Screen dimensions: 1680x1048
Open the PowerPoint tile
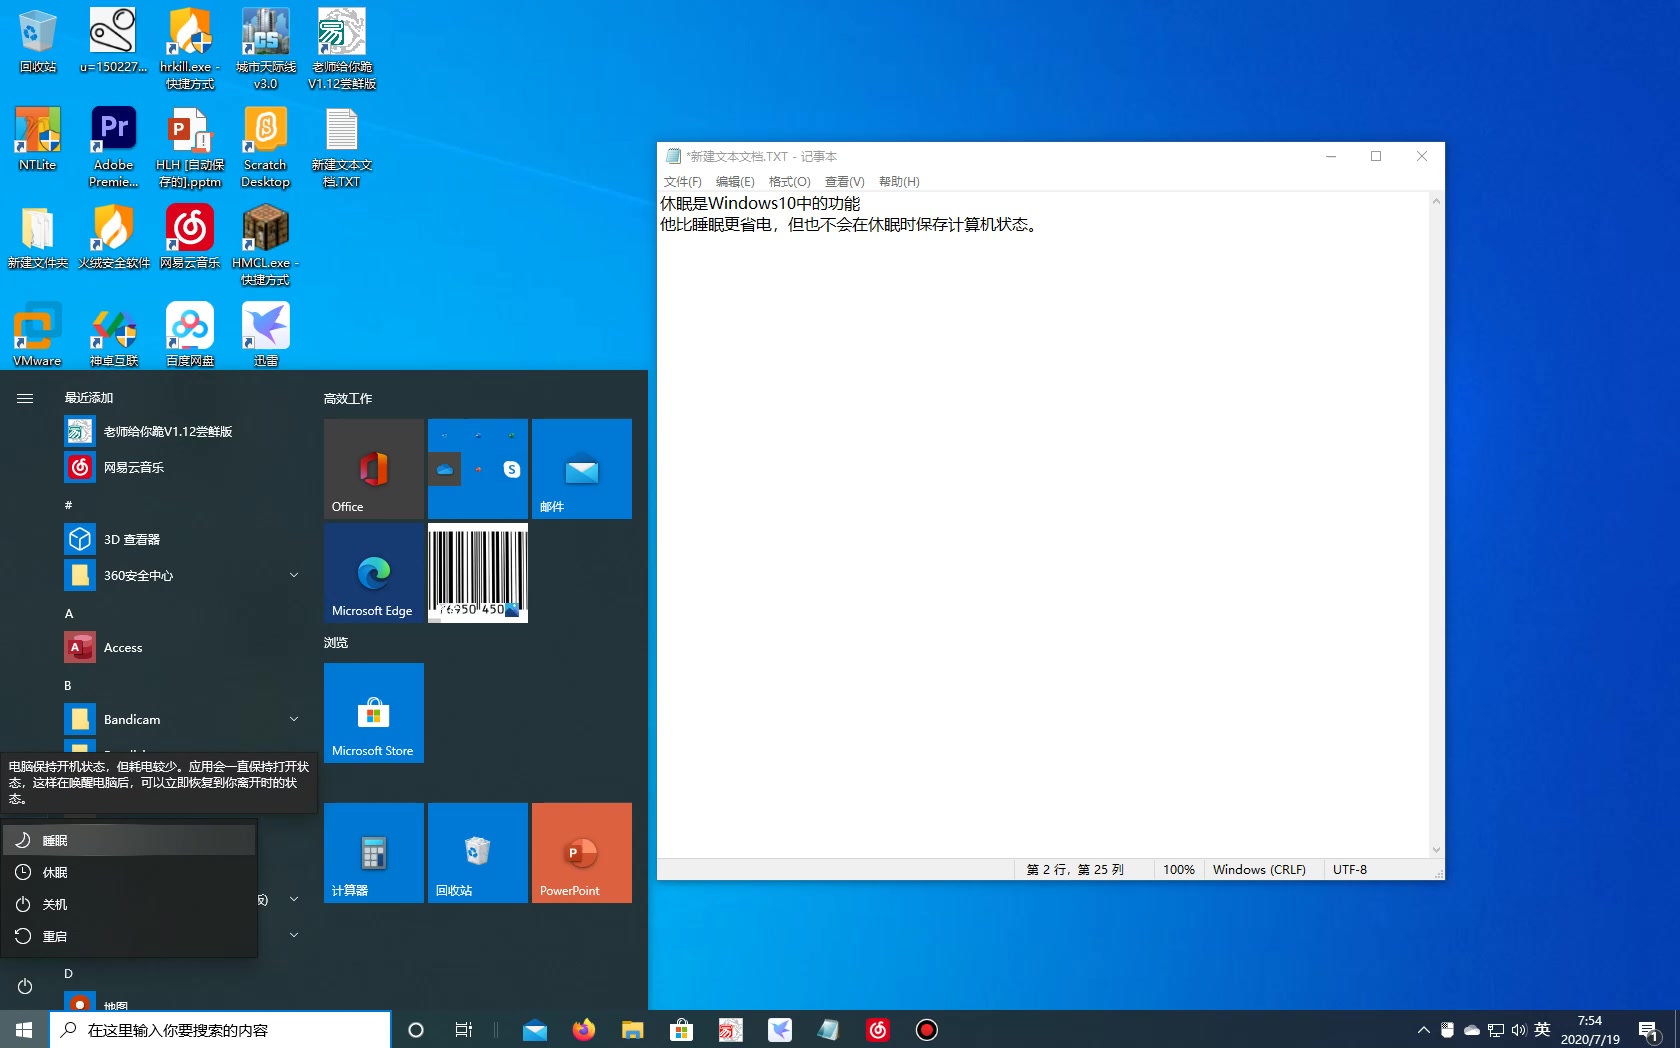581,853
